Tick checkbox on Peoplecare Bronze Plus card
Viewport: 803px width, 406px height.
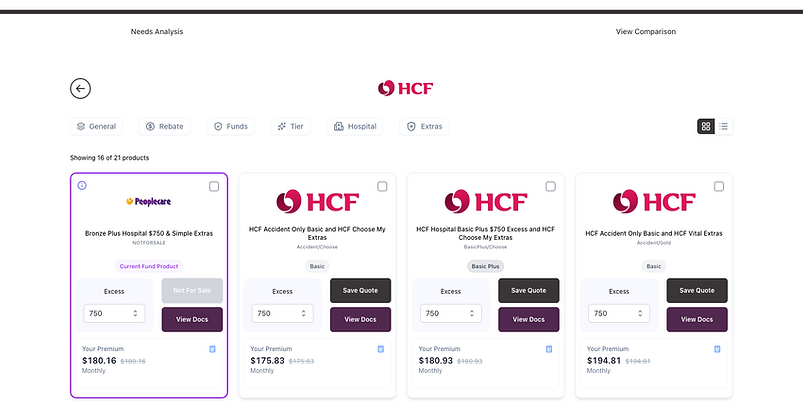coord(214,186)
